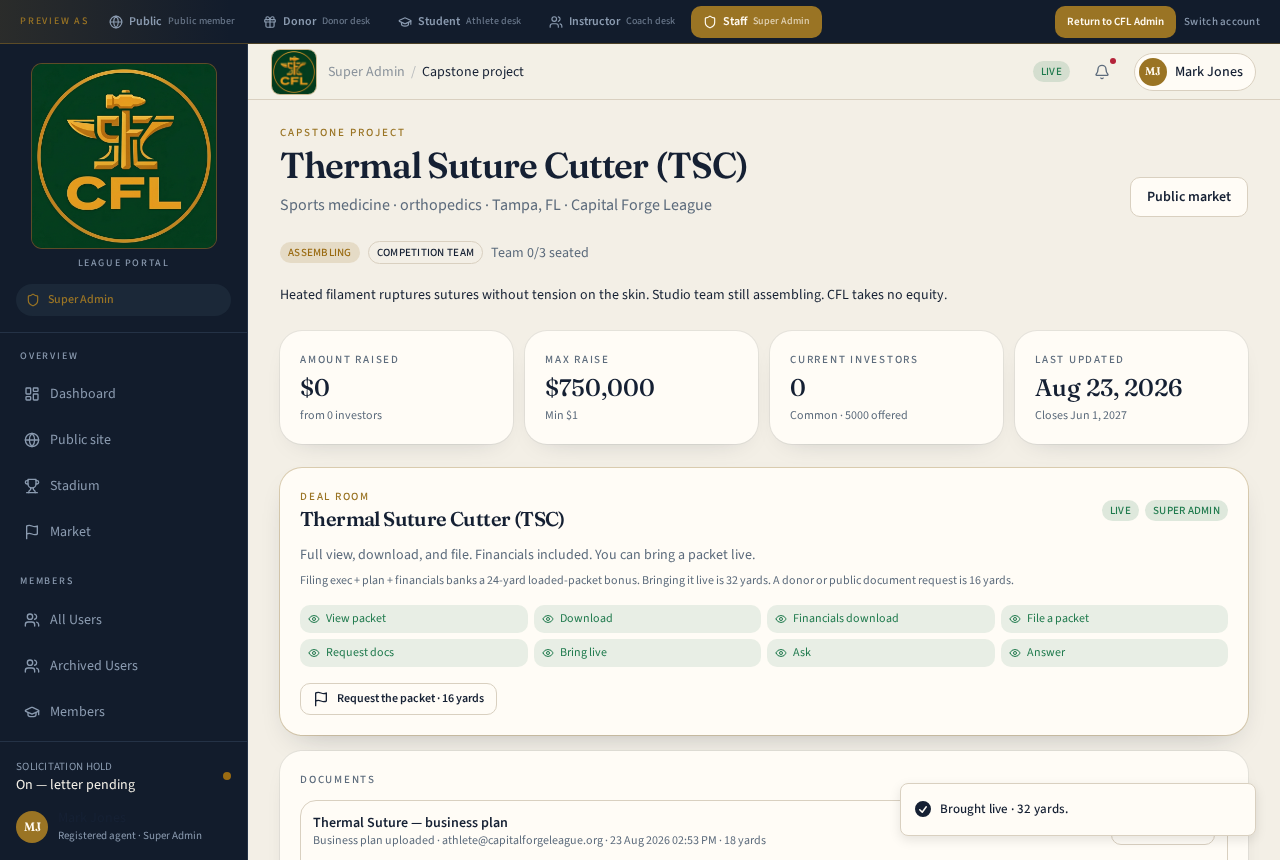Click the Current Investors card

[x=887, y=388]
